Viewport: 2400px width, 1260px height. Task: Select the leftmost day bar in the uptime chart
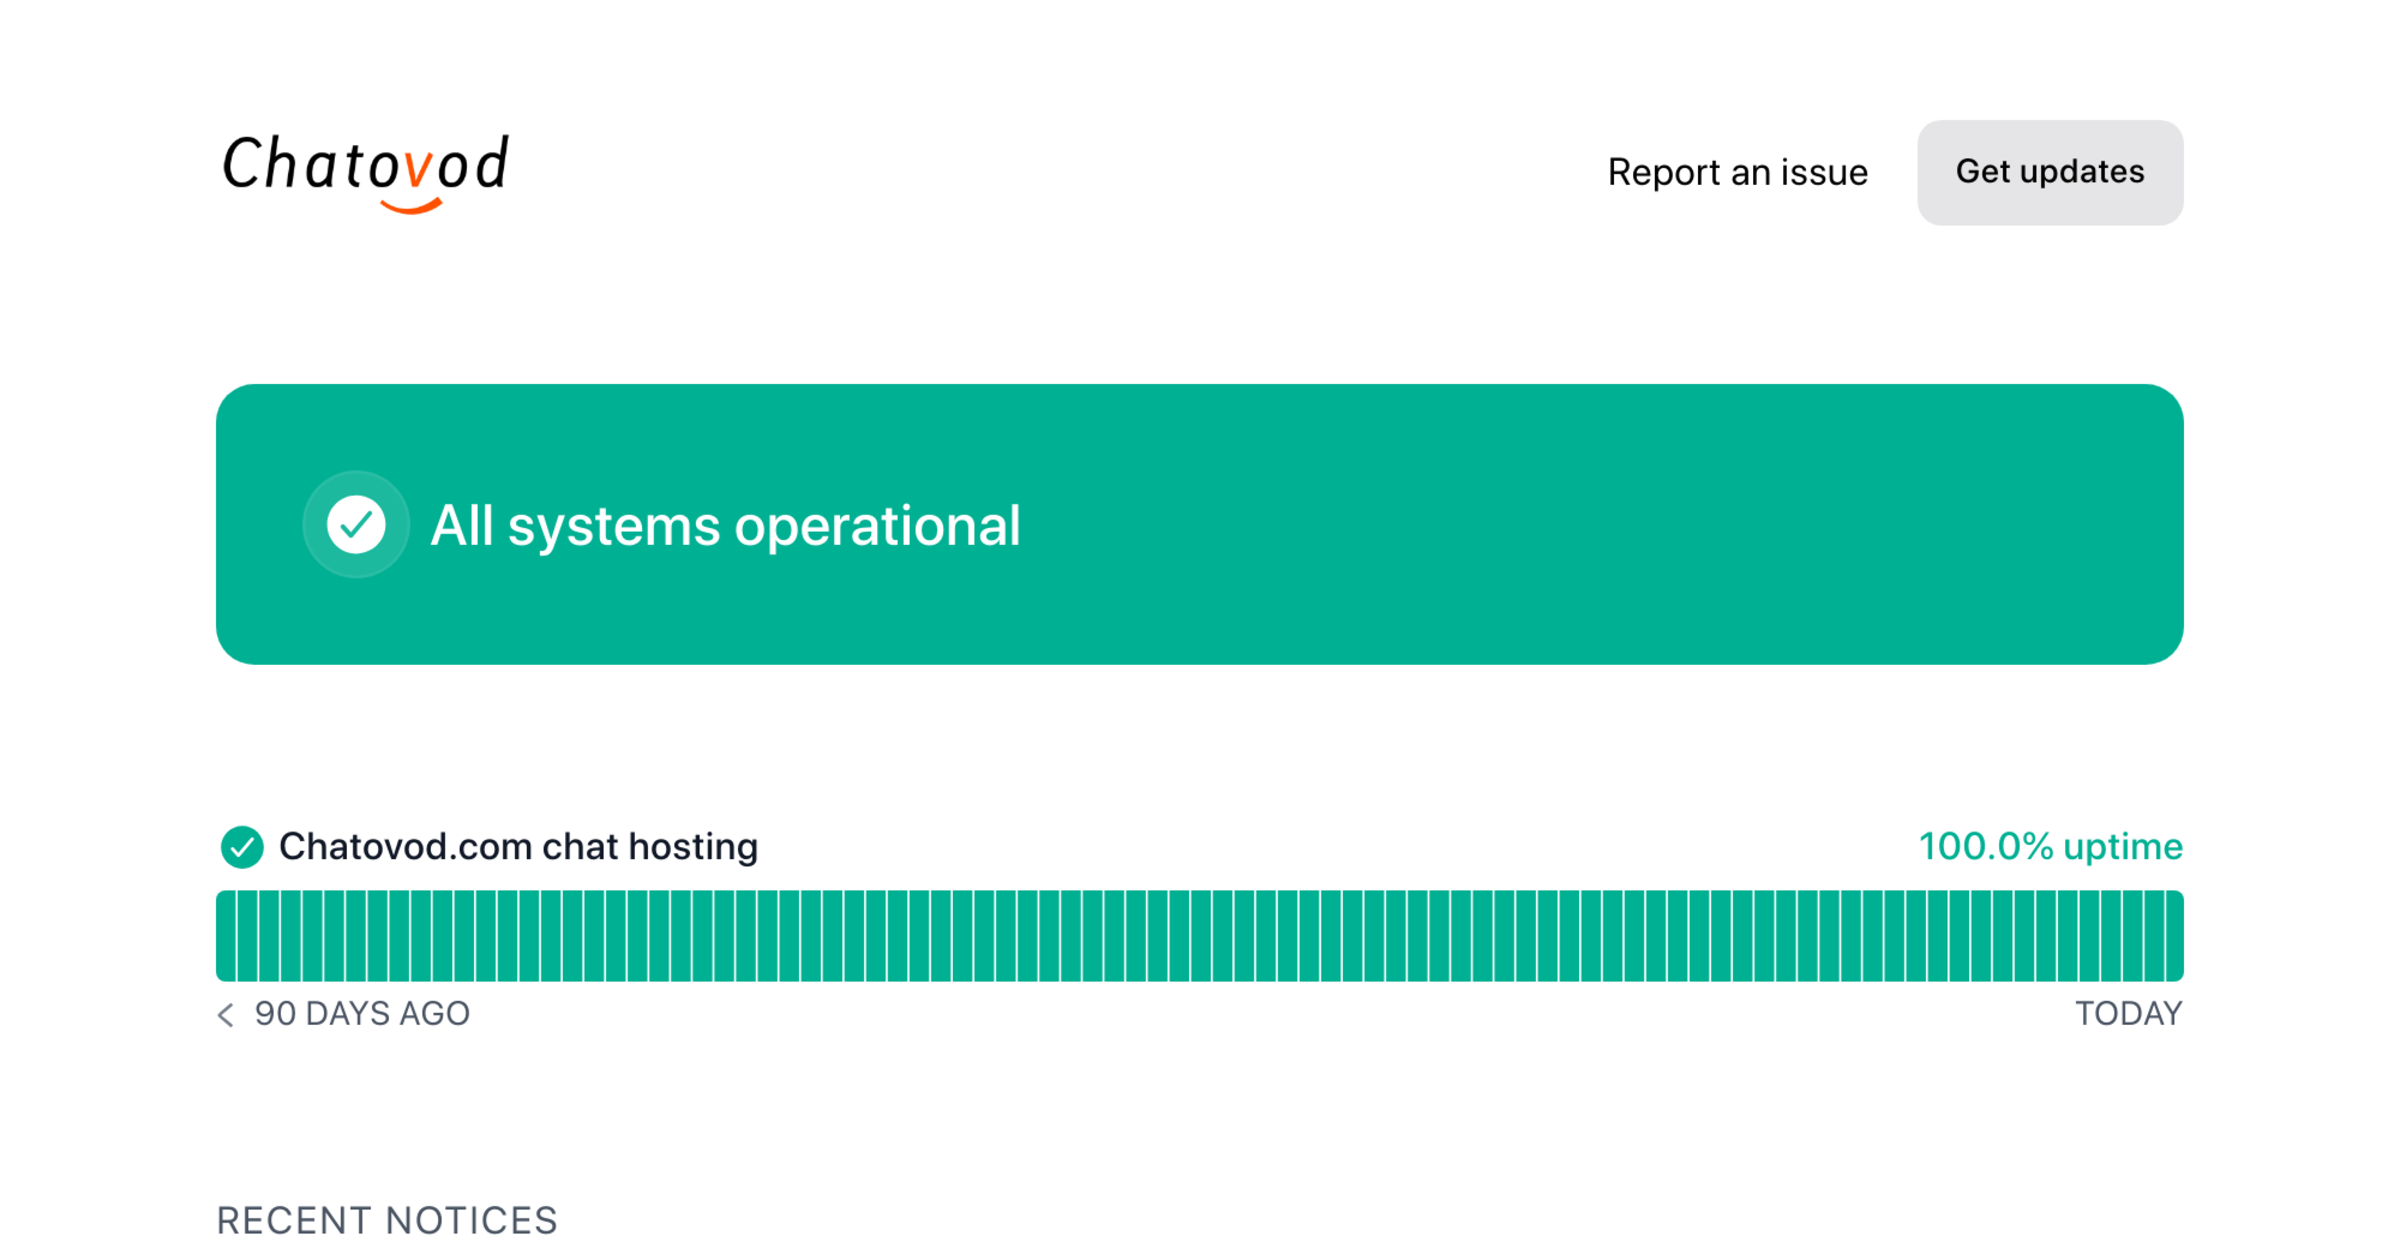226,936
